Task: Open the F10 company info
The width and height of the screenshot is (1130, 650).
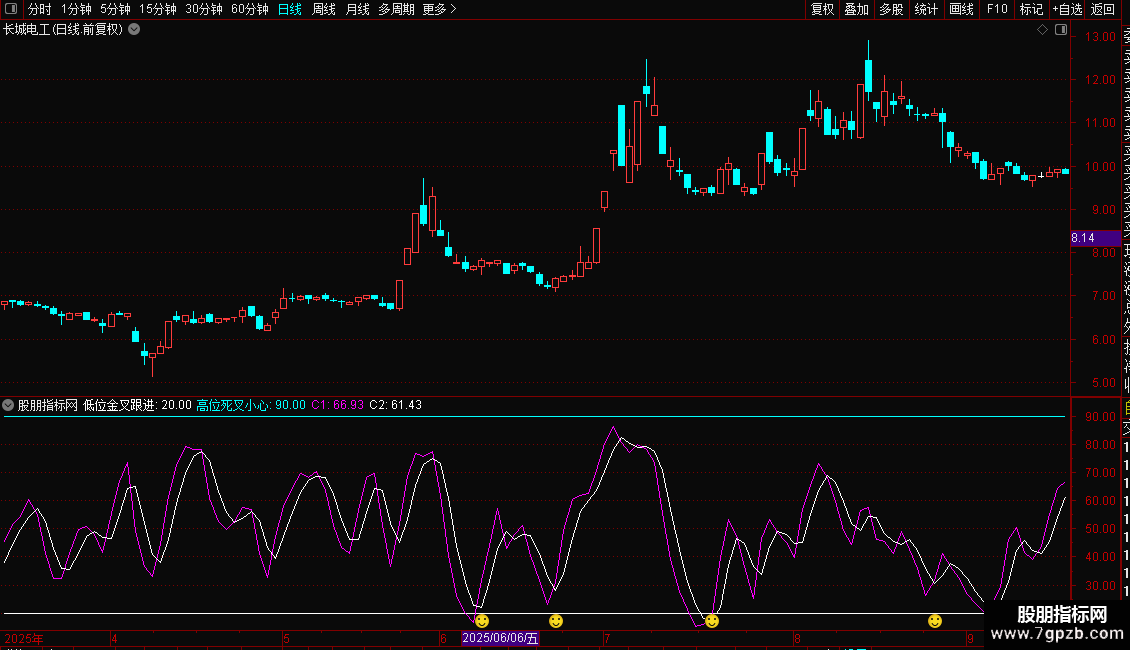Action: click(x=997, y=9)
